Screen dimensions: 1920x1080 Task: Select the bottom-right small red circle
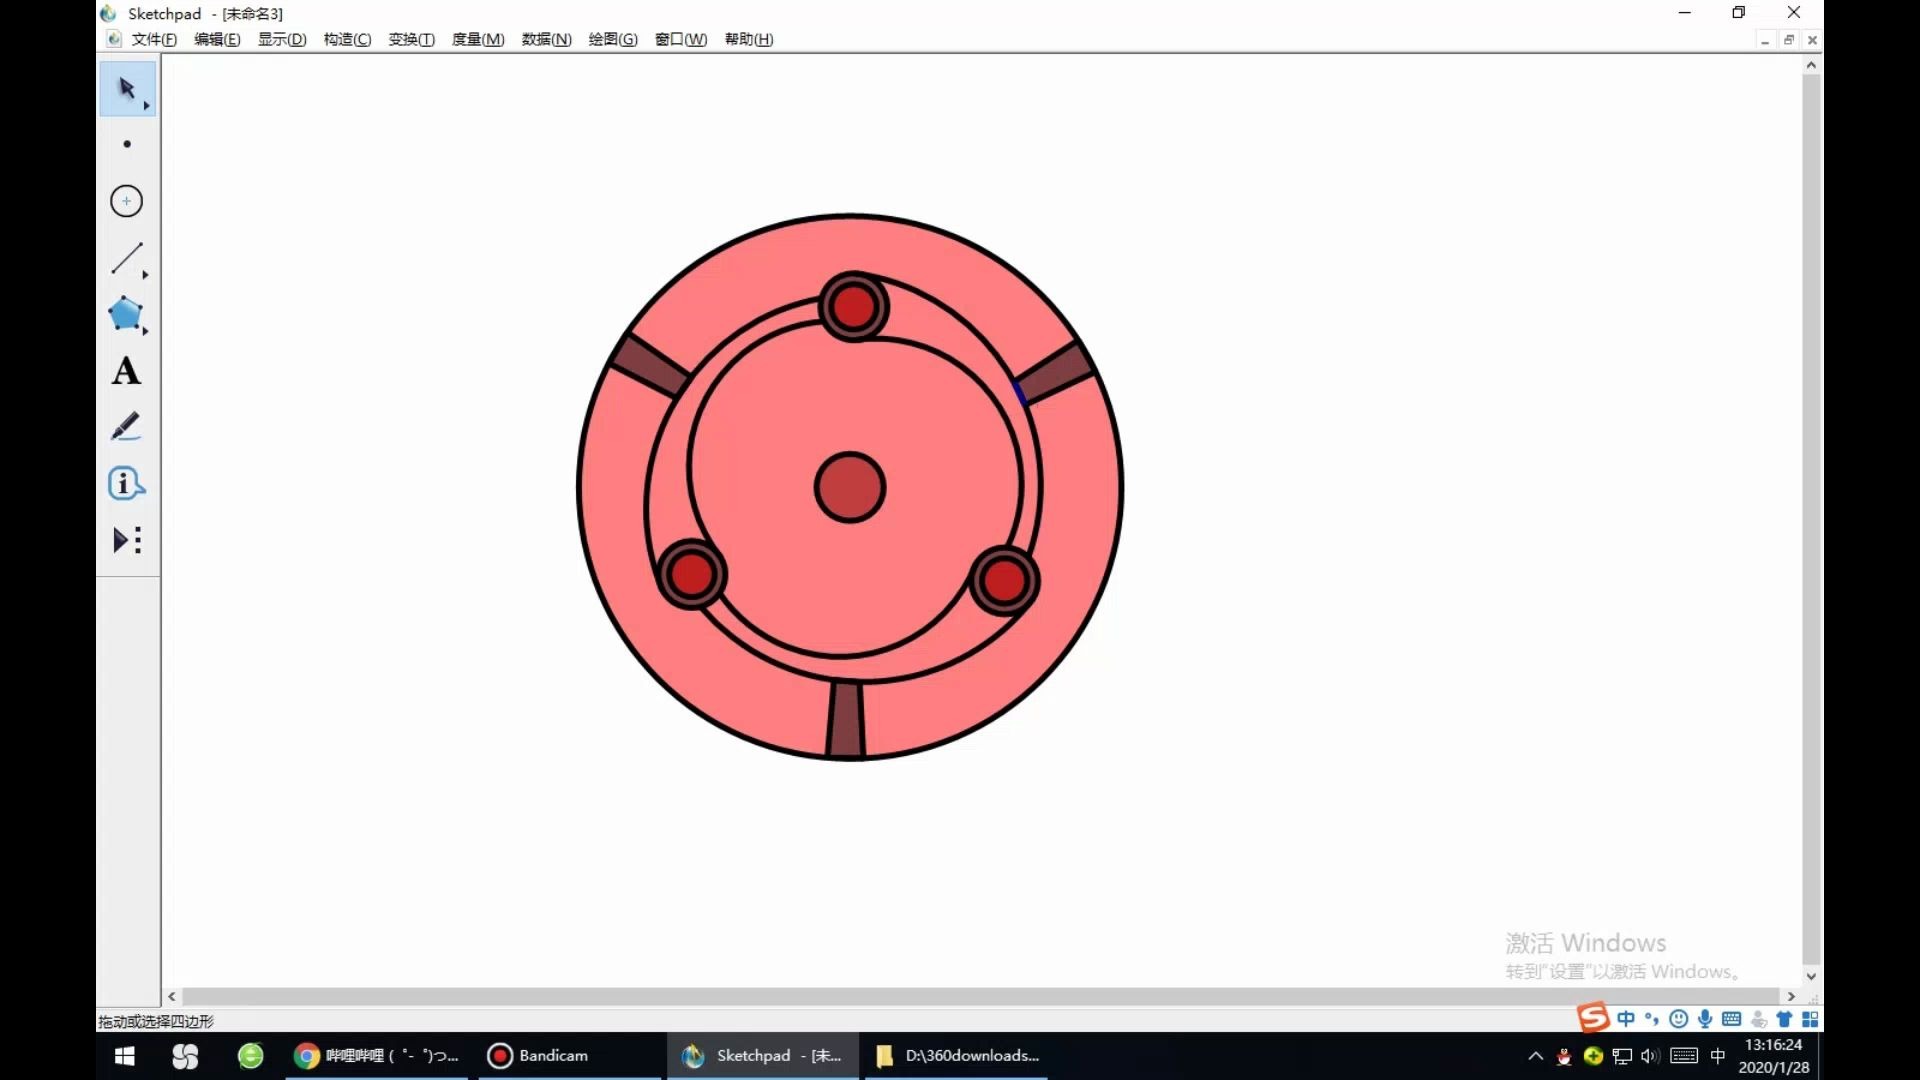pos(1004,581)
